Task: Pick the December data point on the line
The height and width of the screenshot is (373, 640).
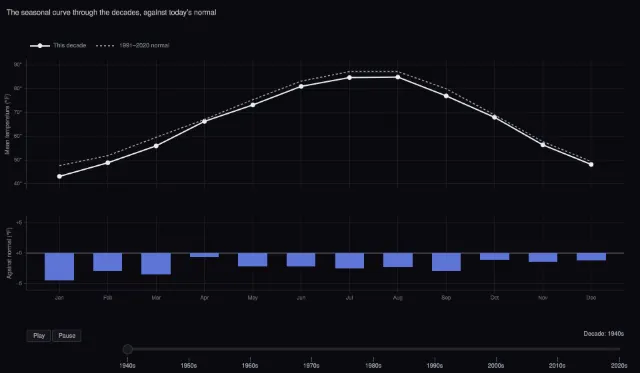Action: [x=591, y=164]
